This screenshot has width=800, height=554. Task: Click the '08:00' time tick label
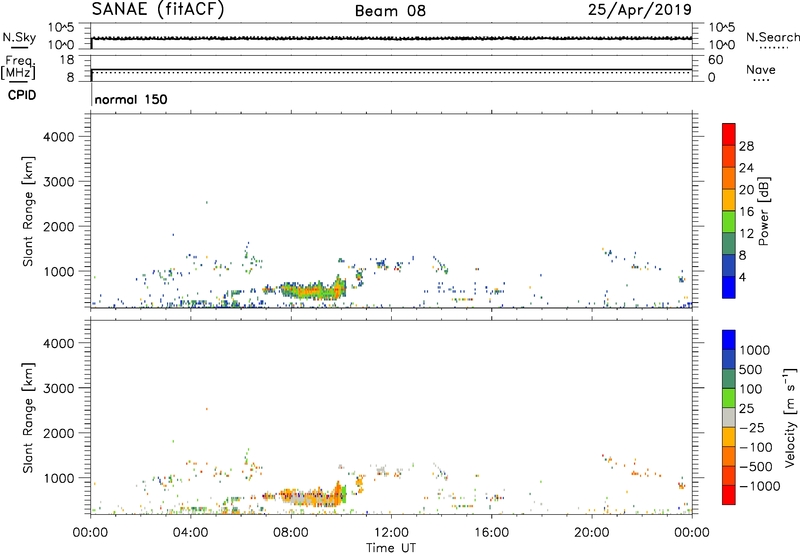click(x=290, y=533)
